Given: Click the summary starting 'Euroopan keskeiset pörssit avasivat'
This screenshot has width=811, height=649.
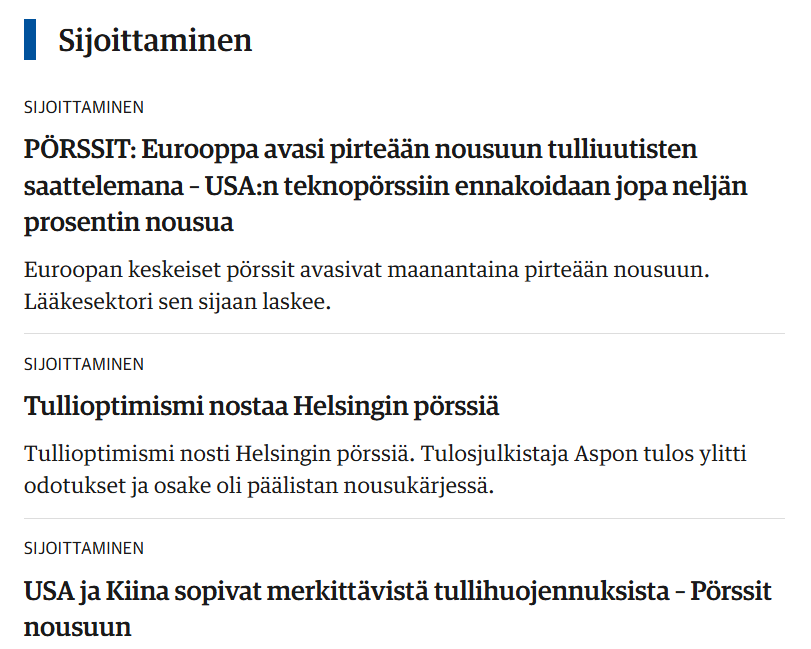Looking at the screenshot, I should [367, 285].
